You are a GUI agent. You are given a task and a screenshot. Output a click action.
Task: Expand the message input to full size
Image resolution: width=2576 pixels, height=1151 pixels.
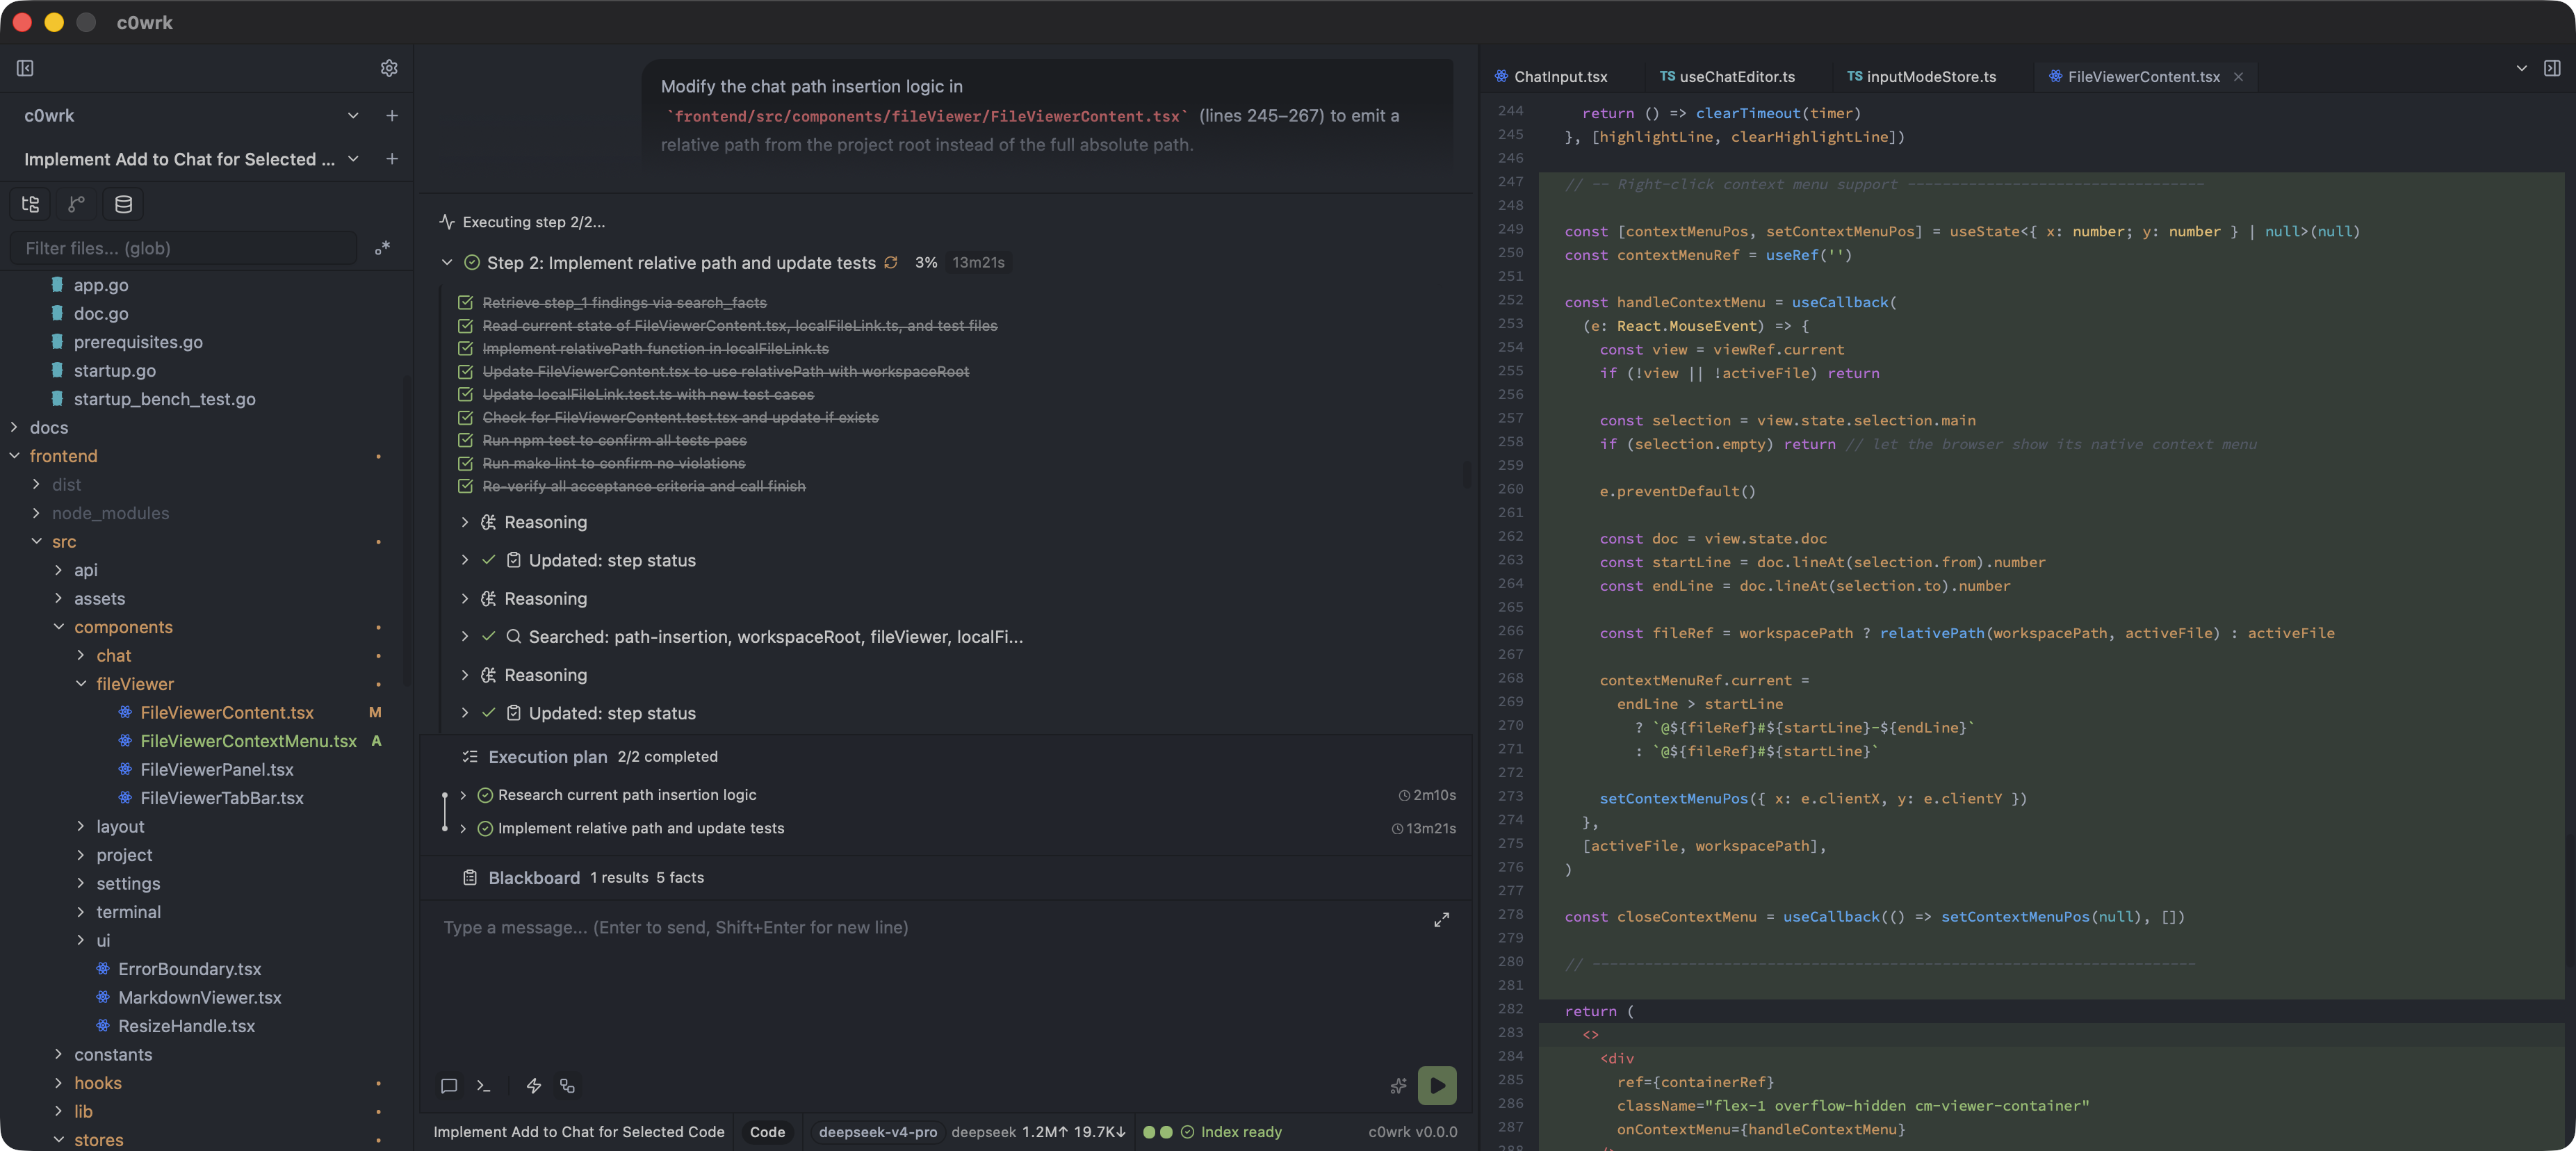[1440, 919]
